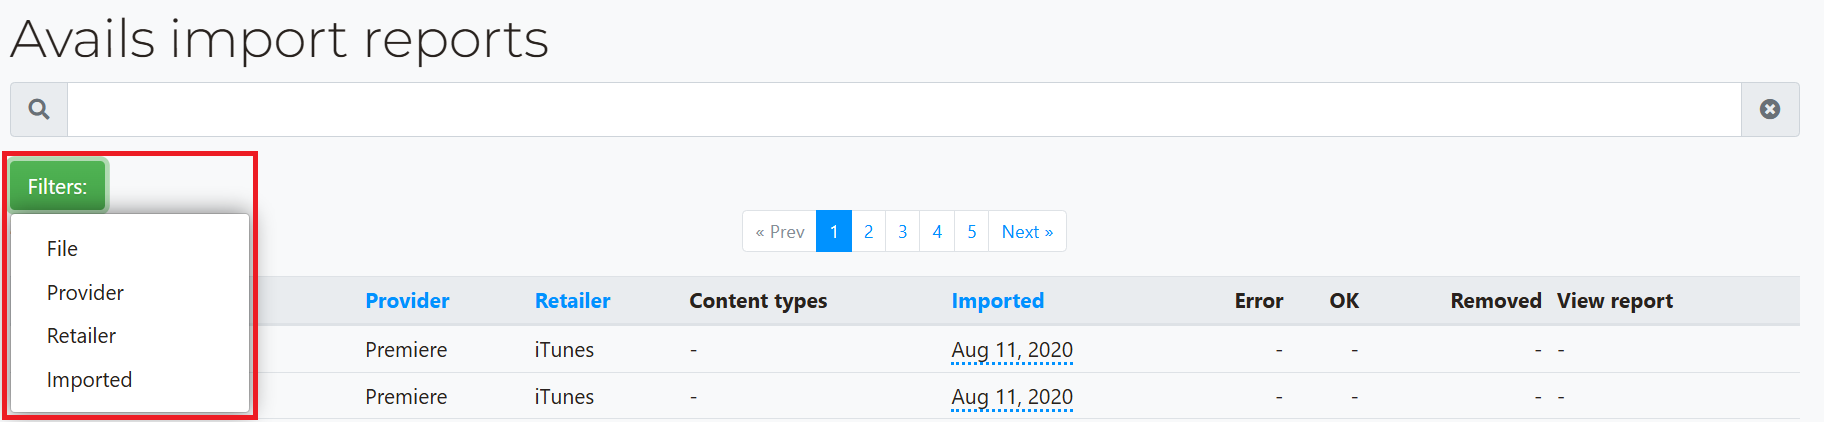This screenshot has height=422, width=1824.
Task: Go to page 2 of reports
Action: tap(868, 231)
